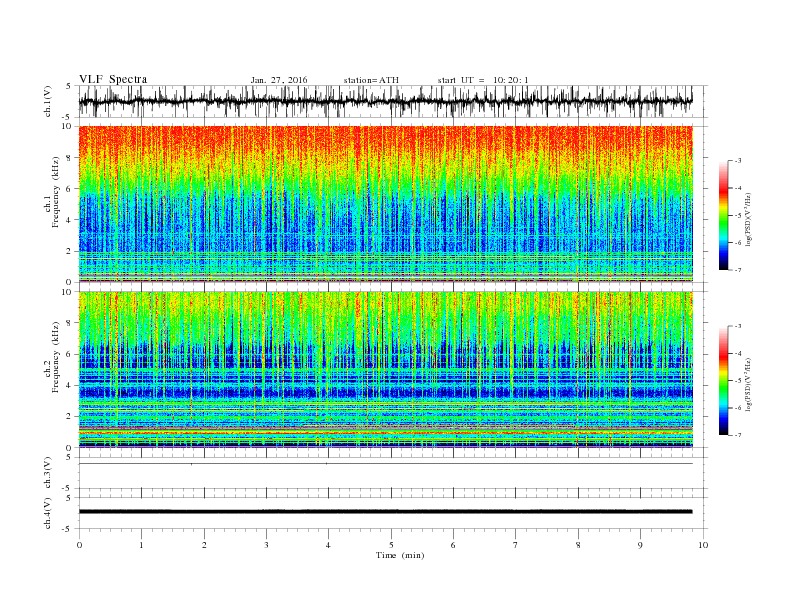This screenshot has height=612, width=792.
Task: Click the "ch.3(V)" axis label
Action: pos(48,473)
